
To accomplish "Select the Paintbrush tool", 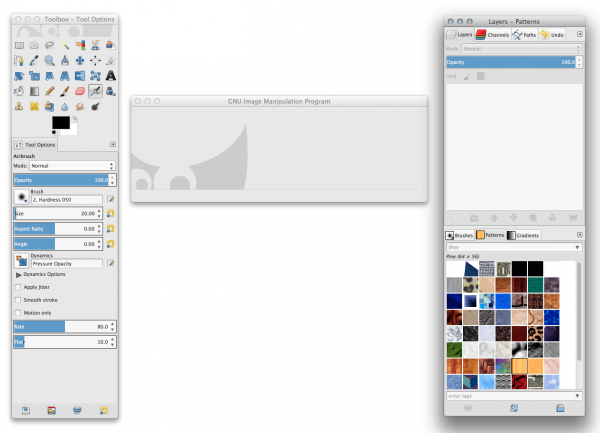I will (65, 91).
